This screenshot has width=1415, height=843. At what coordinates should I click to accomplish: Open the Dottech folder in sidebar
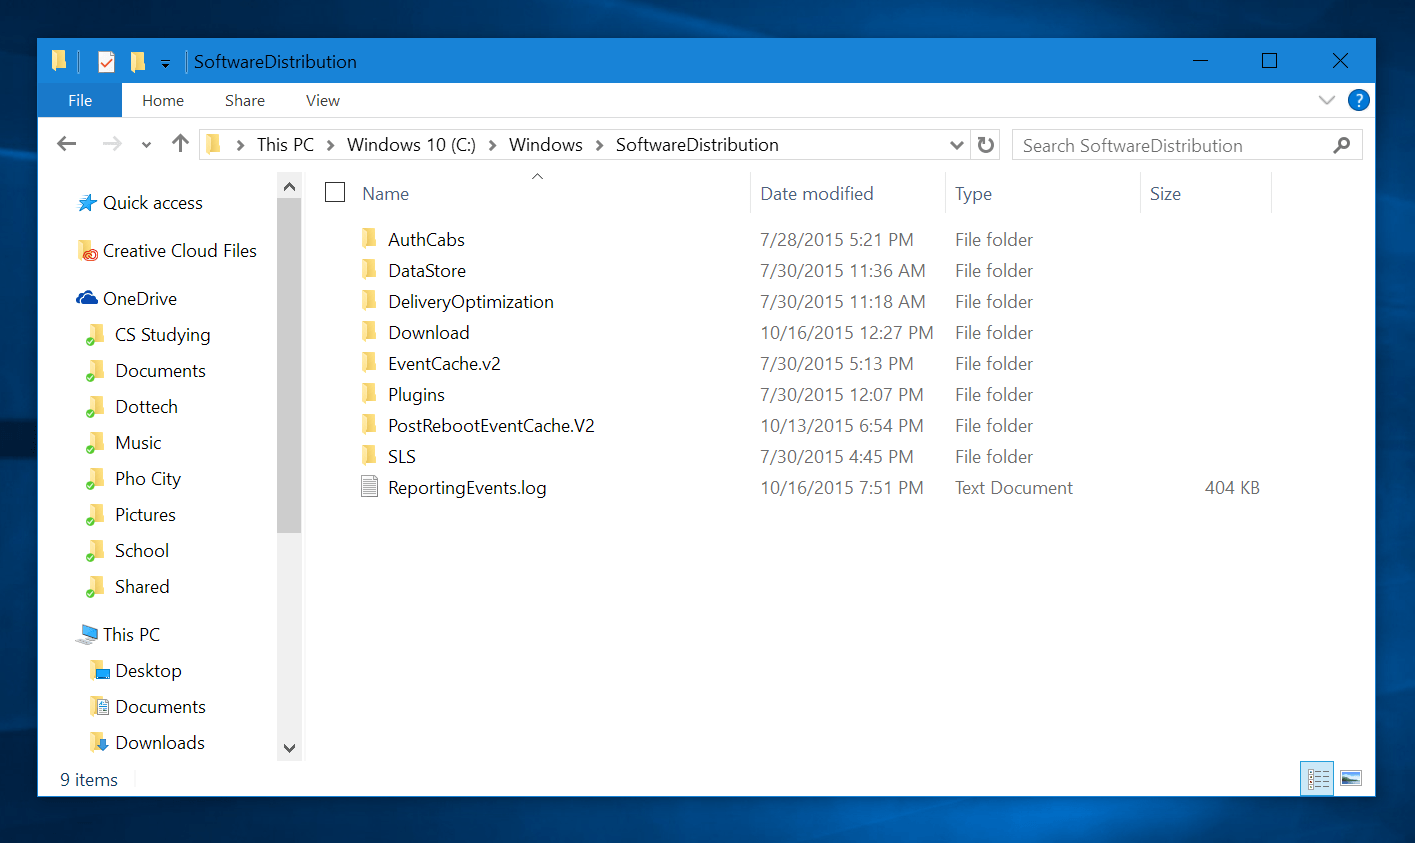click(x=146, y=407)
